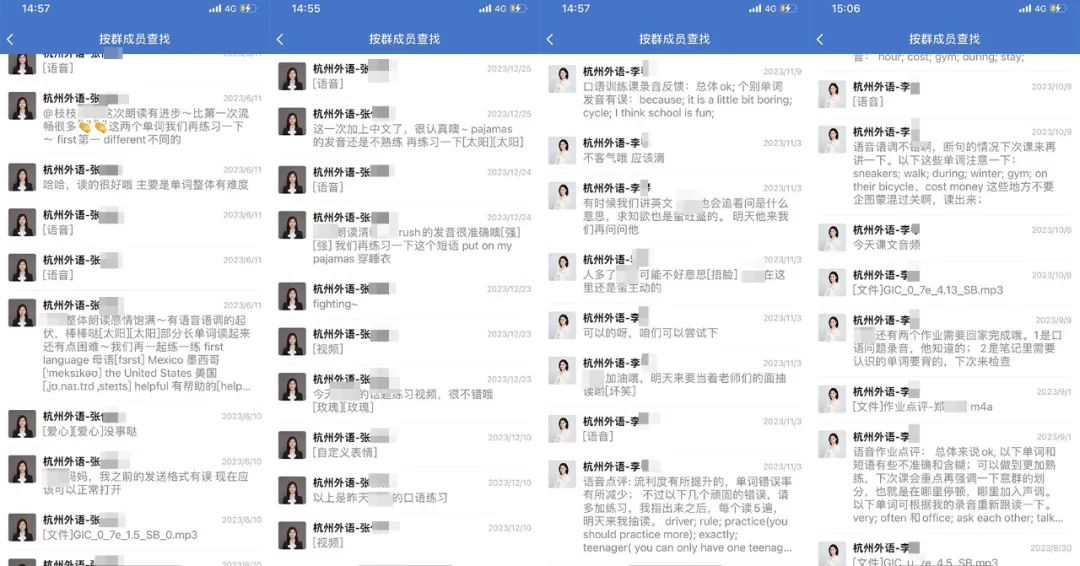Open the 今天课文音频 message

945,238
